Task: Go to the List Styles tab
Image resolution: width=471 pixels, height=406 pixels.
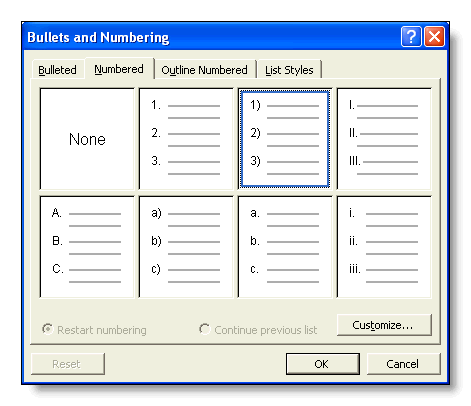Action: (x=289, y=70)
